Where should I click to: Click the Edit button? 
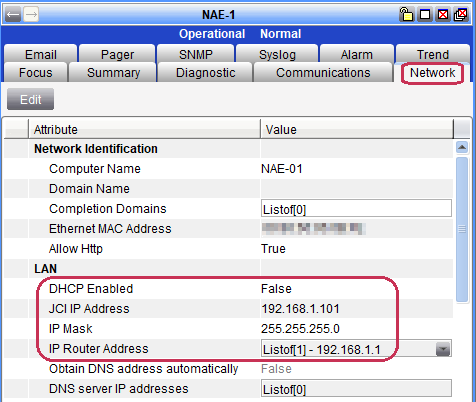(x=30, y=99)
